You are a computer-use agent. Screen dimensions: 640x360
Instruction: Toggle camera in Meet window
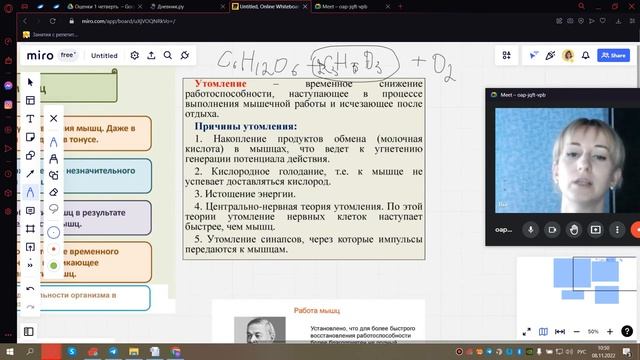point(552,230)
